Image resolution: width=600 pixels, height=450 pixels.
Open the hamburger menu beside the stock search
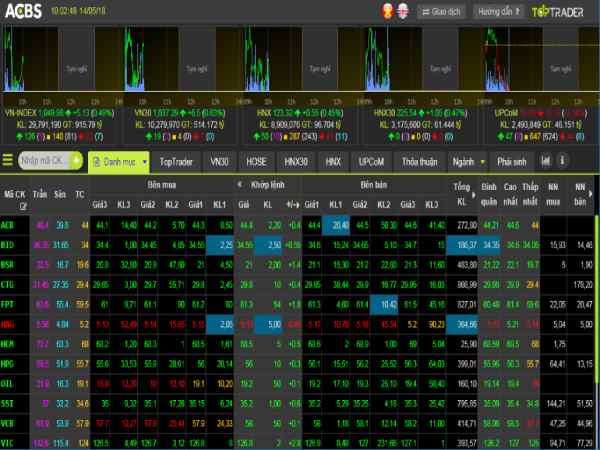(x=8, y=160)
